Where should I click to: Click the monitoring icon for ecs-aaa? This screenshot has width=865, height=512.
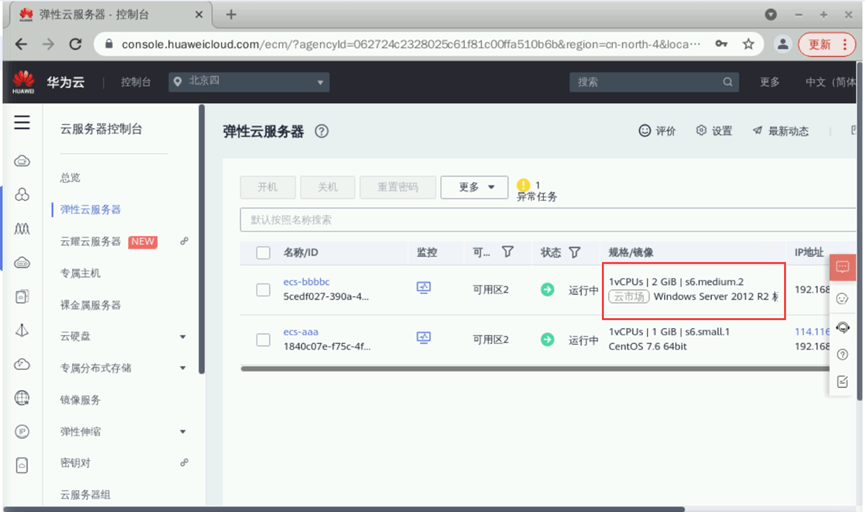pyautogui.click(x=424, y=338)
